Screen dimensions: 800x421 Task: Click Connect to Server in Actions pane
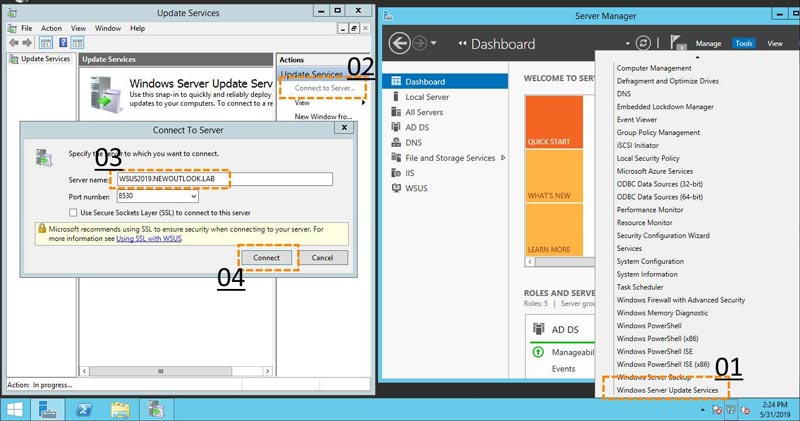coord(324,88)
